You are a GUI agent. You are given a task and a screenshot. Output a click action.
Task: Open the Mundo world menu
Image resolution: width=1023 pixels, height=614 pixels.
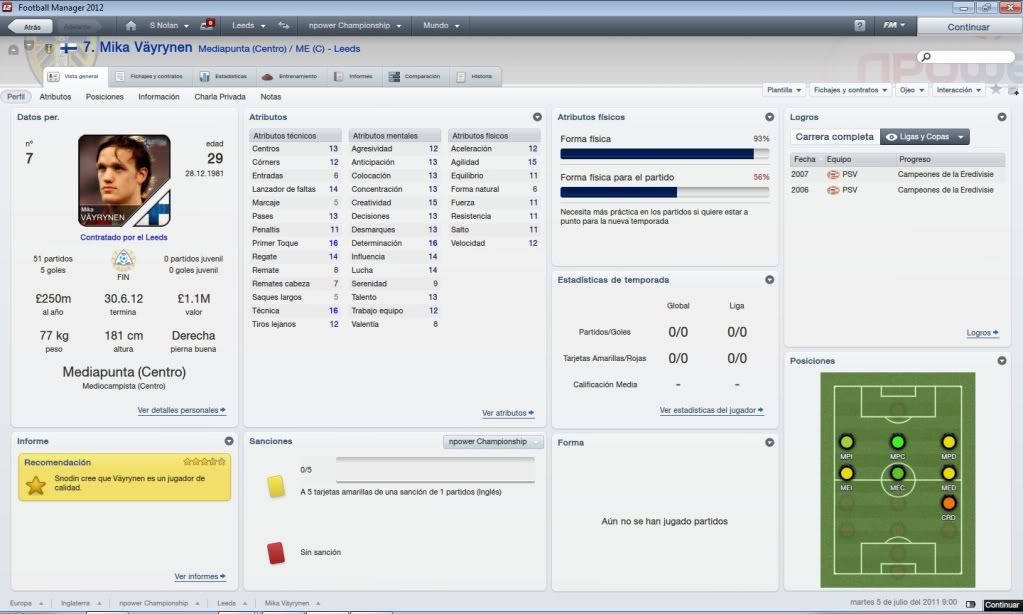point(441,25)
